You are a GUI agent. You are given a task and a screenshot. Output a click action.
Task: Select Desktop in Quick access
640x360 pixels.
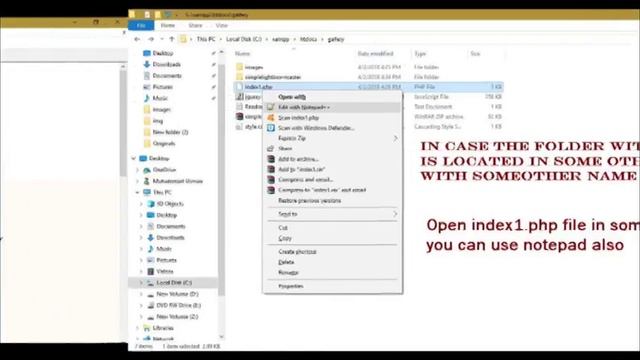click(163, 53)
